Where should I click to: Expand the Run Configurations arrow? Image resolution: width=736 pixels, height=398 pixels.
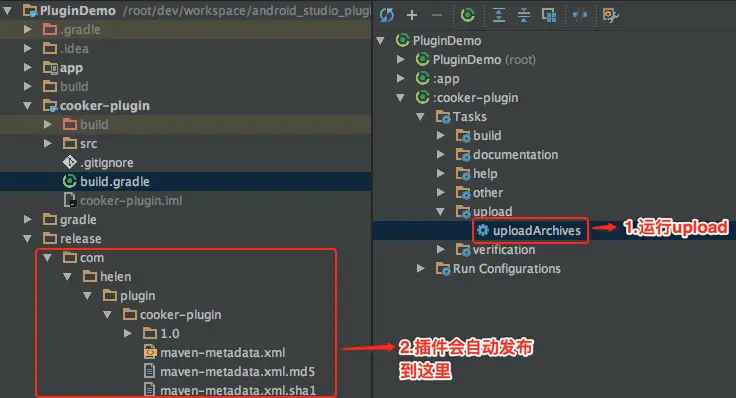pyautogui.click(x=421, y=268)
